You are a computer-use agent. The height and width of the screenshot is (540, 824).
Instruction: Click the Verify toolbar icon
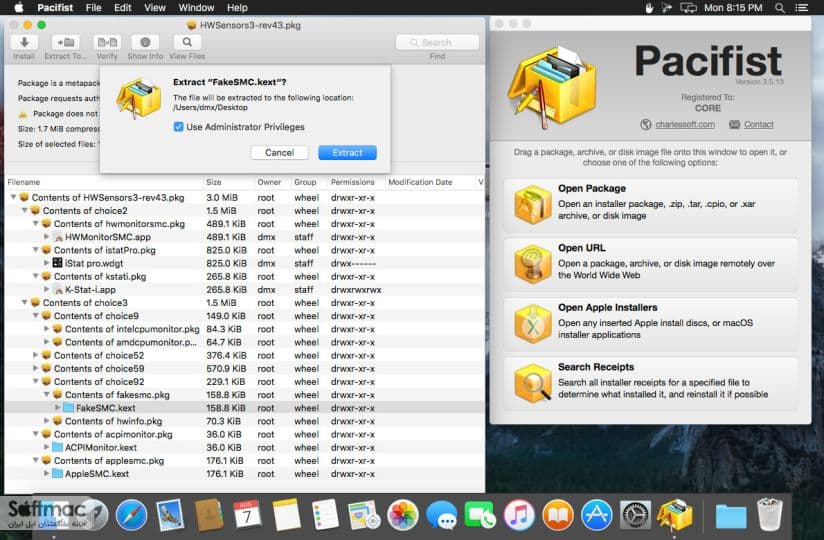coord(107,42)
